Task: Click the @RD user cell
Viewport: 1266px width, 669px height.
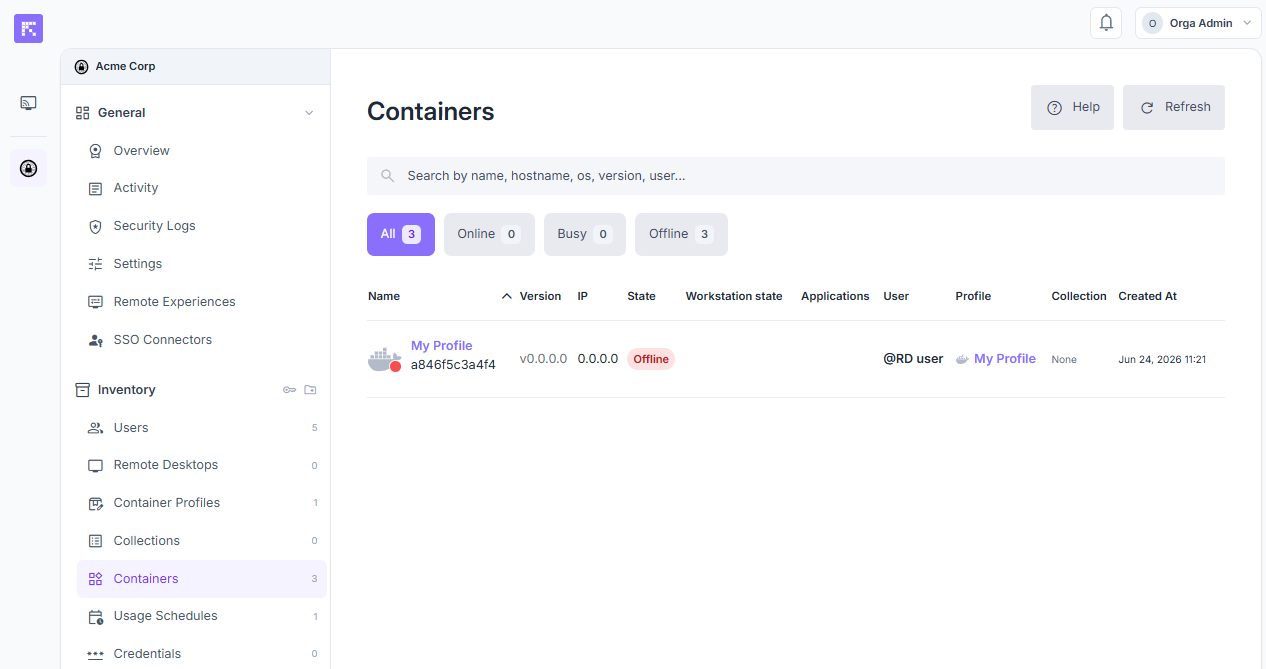Action: pyautogui.click(x=913, y=359)
